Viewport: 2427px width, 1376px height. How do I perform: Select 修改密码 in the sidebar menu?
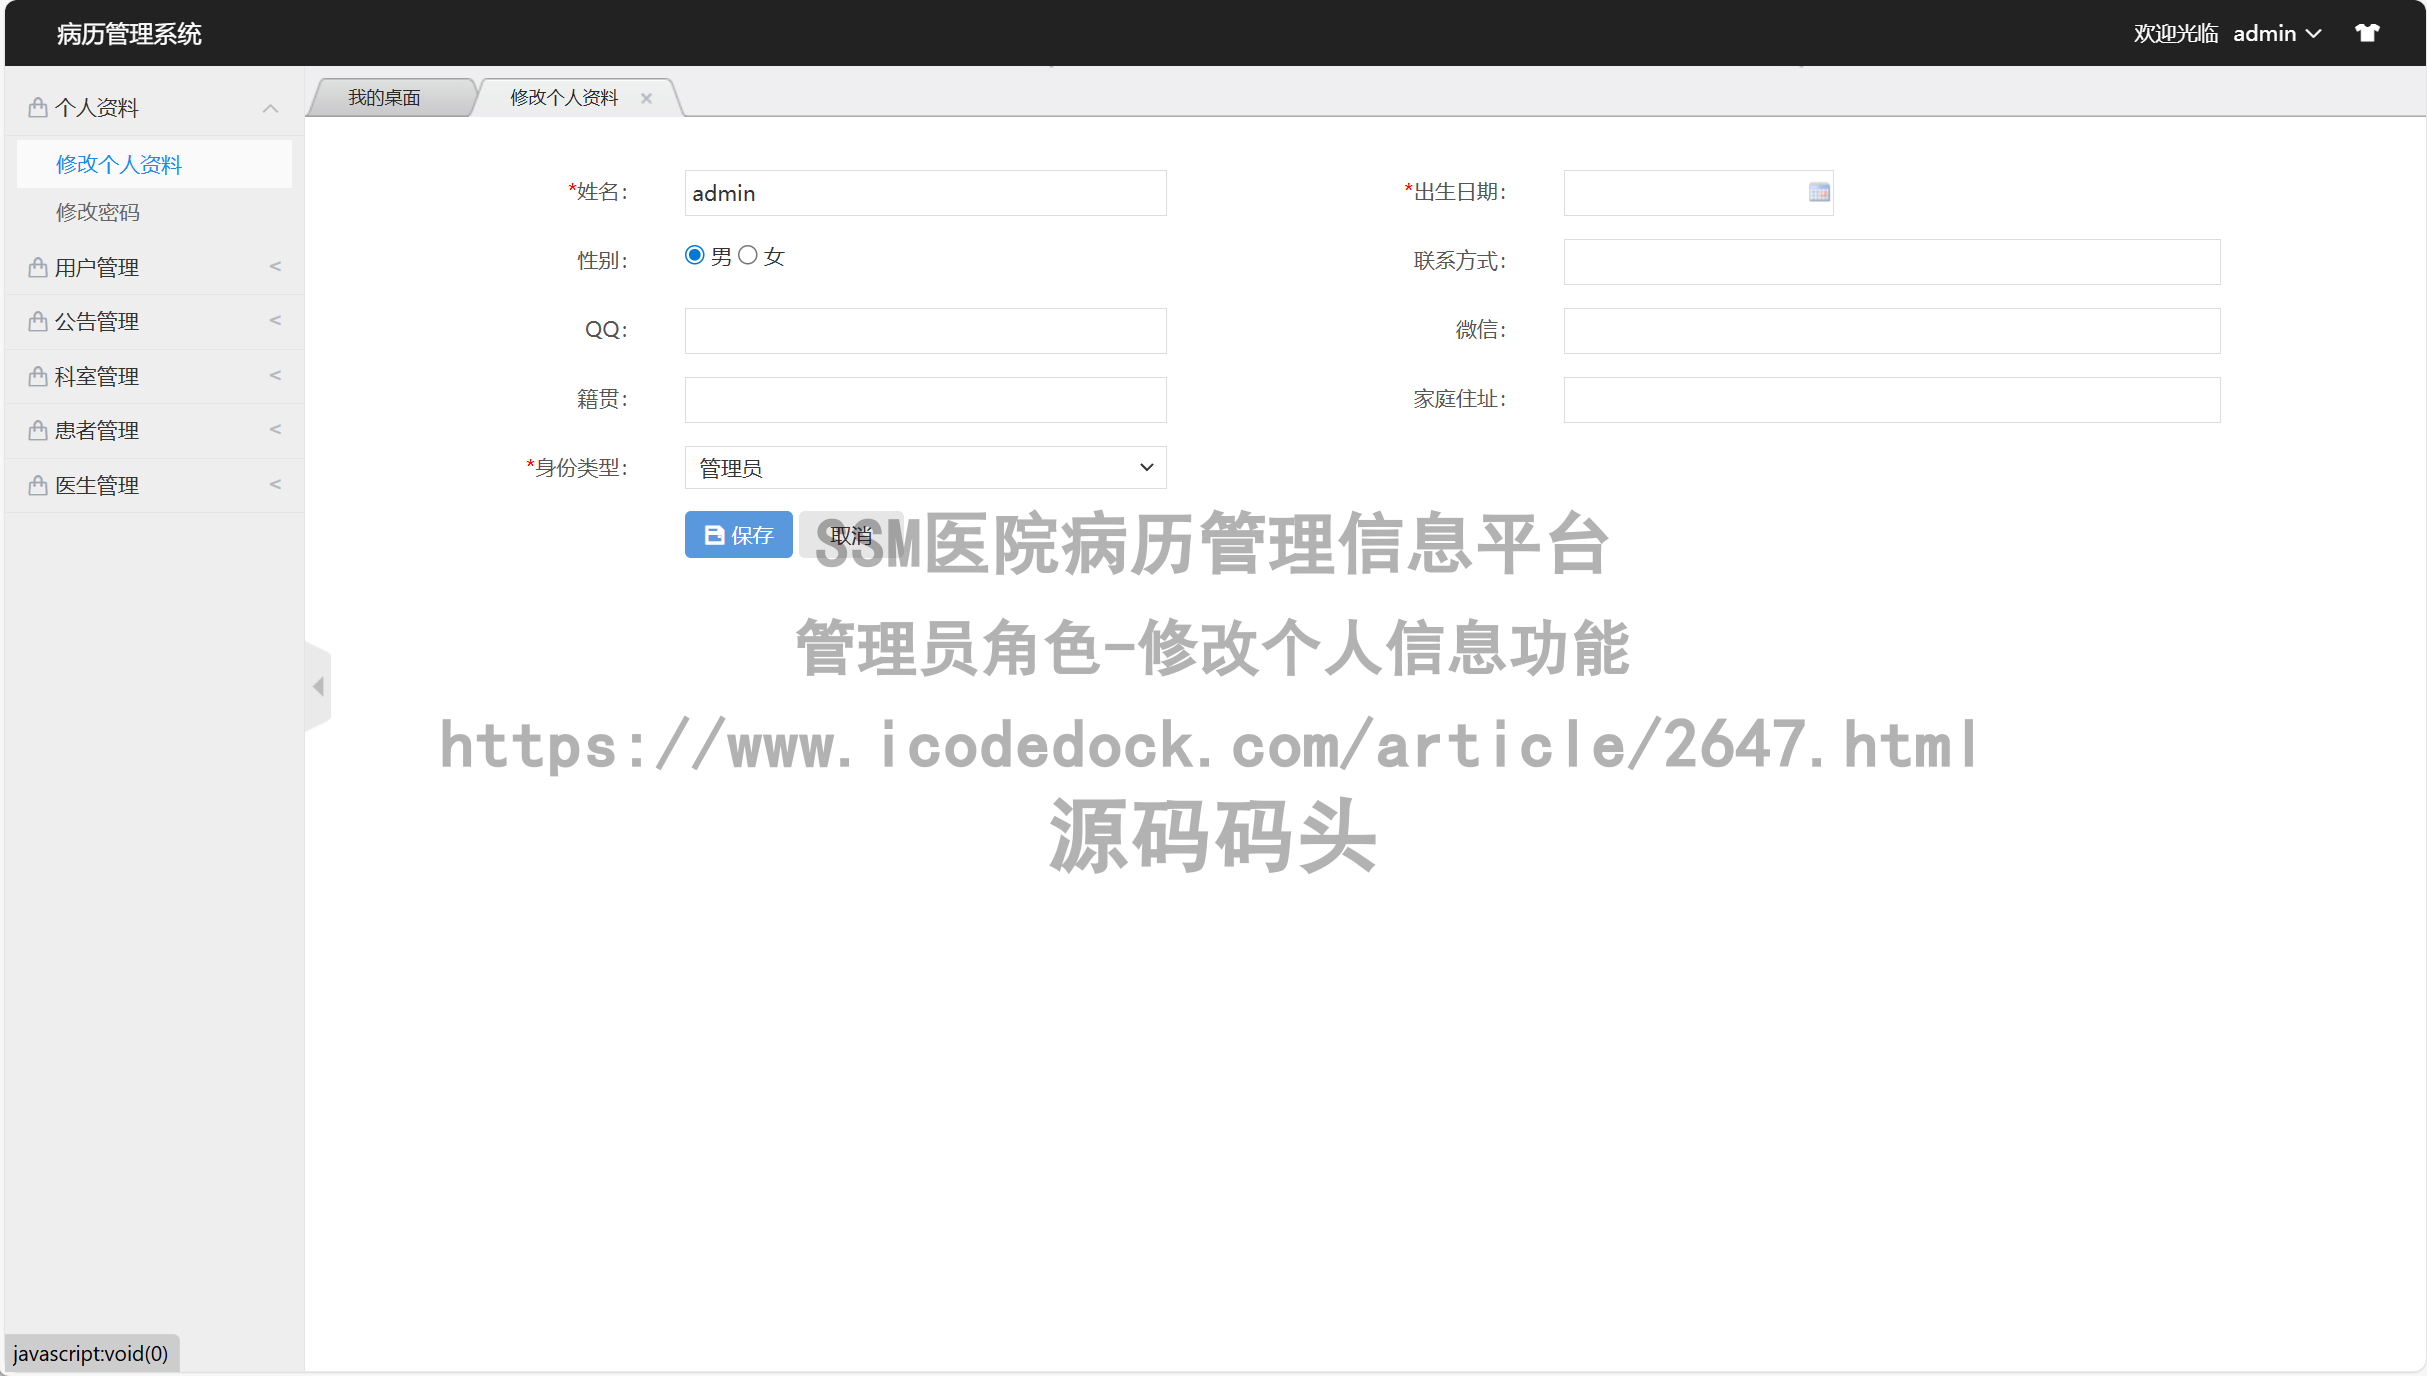98,211
